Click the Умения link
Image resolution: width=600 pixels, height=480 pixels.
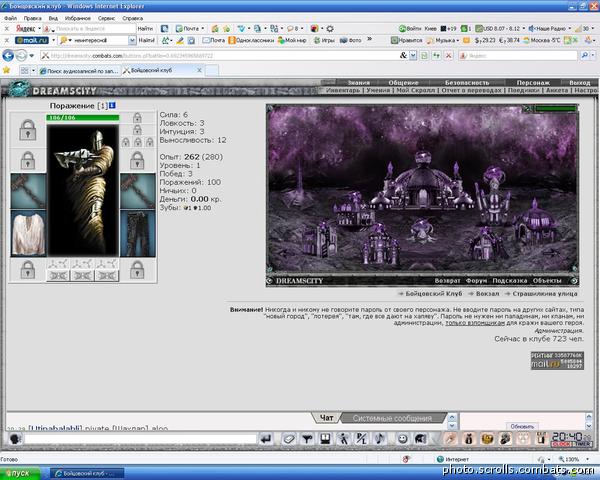click(378, 90)
